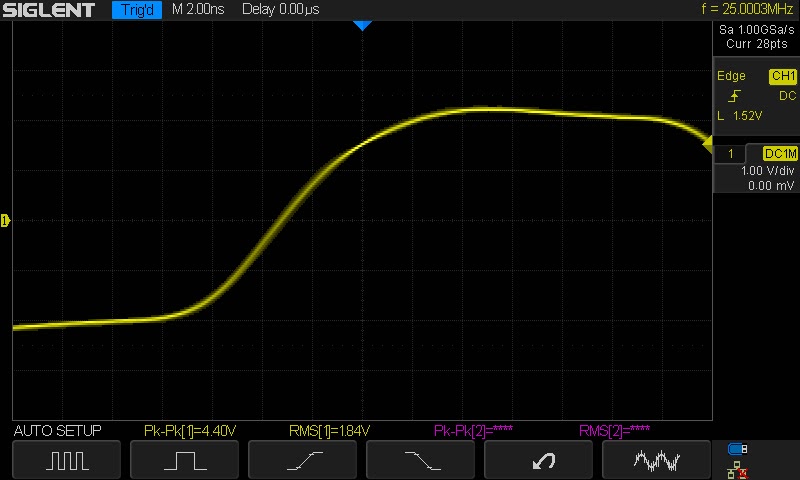
Task: Click the RMS[1]=1.84V measurement
Action: [329, 431]
